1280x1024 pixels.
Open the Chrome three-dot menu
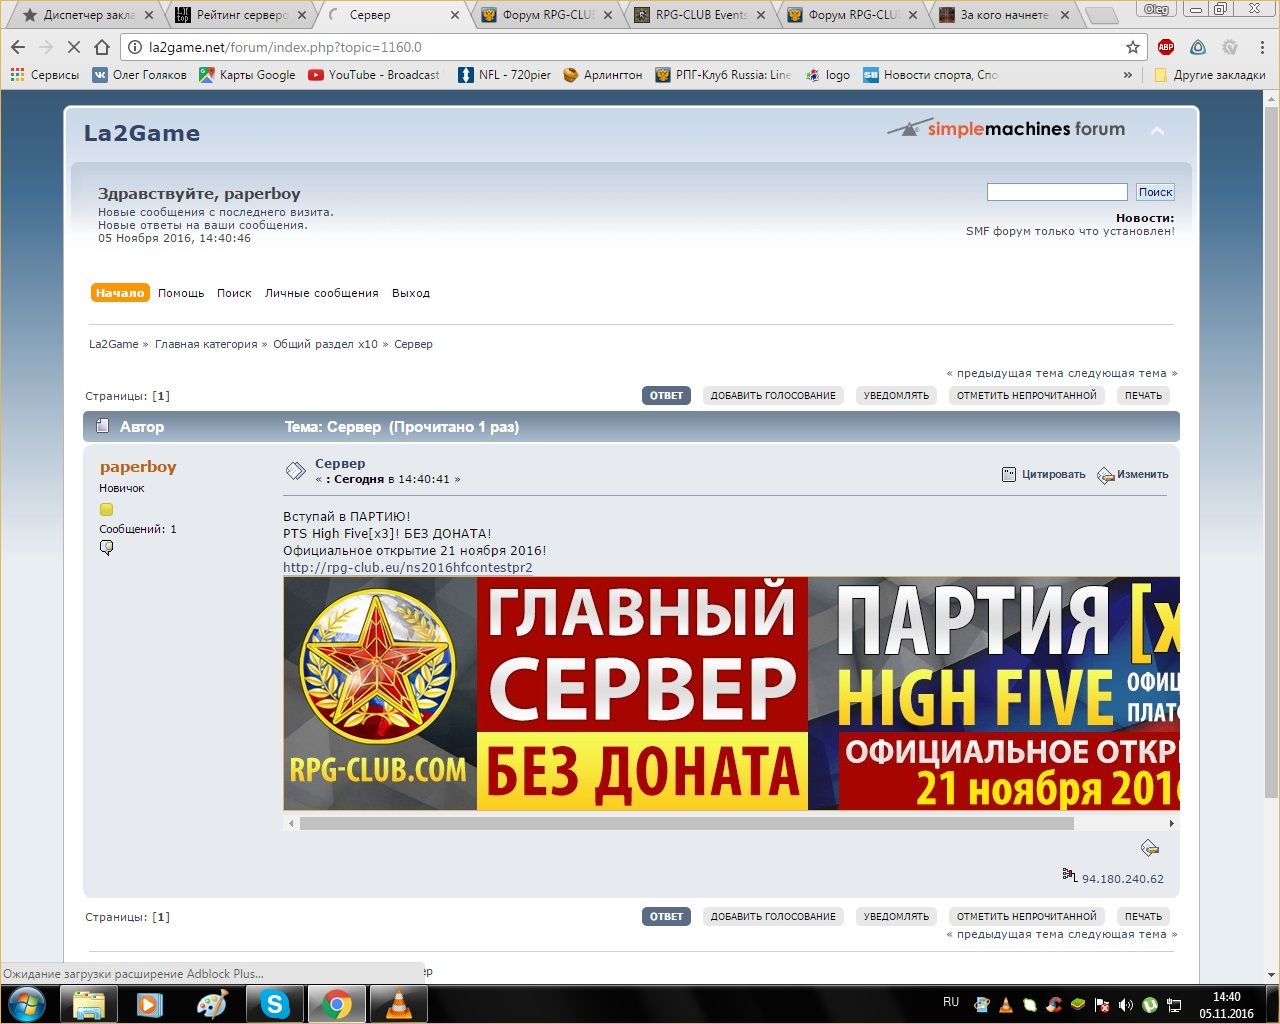click(1262, 47)
